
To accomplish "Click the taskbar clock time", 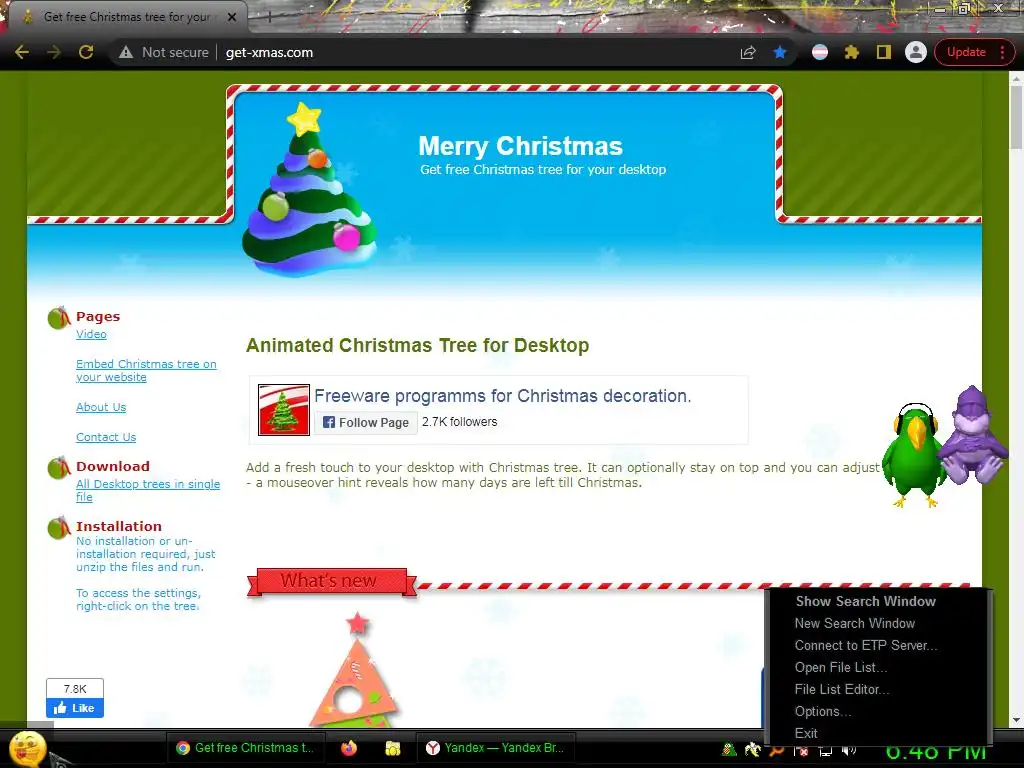I will pyautogui.click(x=936, y=752).
